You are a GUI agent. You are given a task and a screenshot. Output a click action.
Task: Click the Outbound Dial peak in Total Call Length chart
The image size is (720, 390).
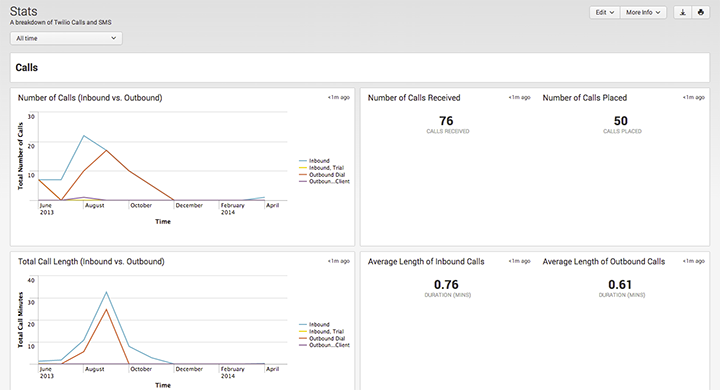tap(106, 309)
